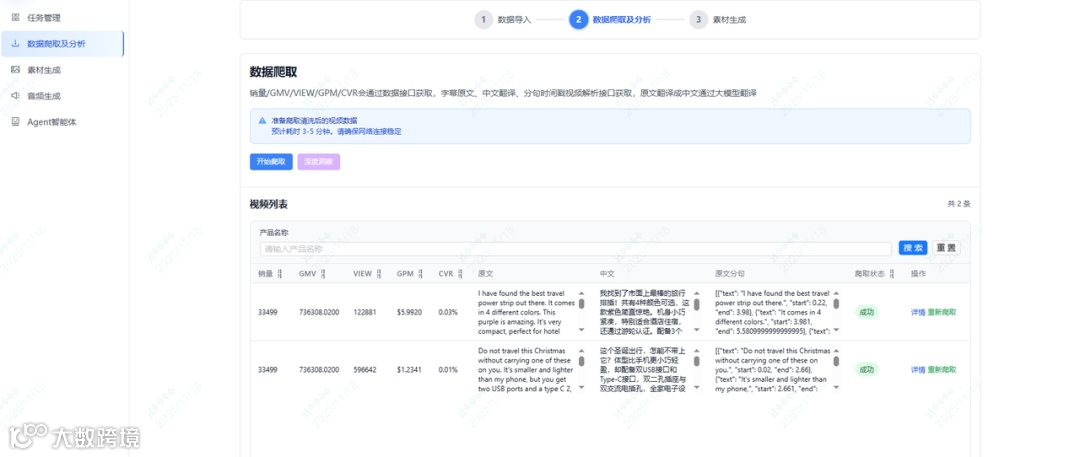This screenshot has width=1080, height=457.
Task: Click 重新爬取 for the 596642 views row
Action: pos(942,369)
